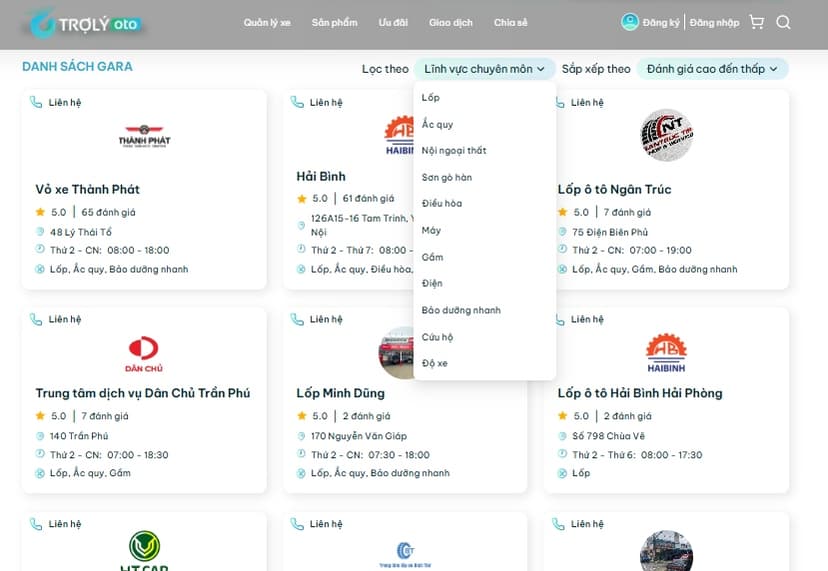Click phone icon on Hải Bình card
The width and height of the screenshot is (828, 571).
297,102
